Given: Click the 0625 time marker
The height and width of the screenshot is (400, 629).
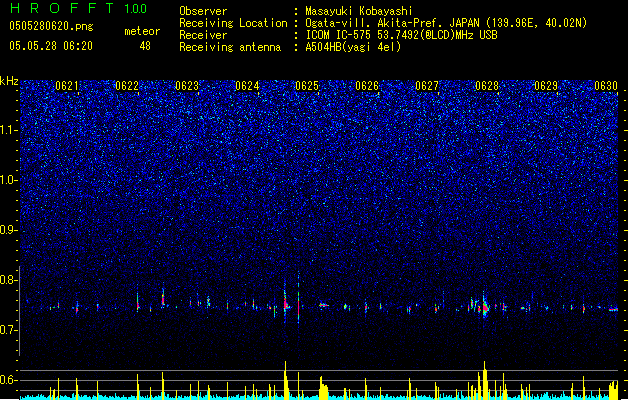Looking at the screenshot, I should [307, 86].
